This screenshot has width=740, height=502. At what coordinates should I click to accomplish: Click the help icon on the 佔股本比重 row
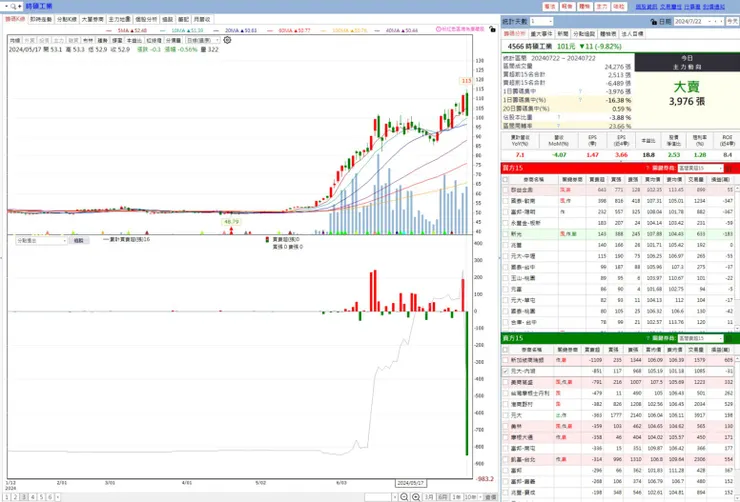click(558, 117)
